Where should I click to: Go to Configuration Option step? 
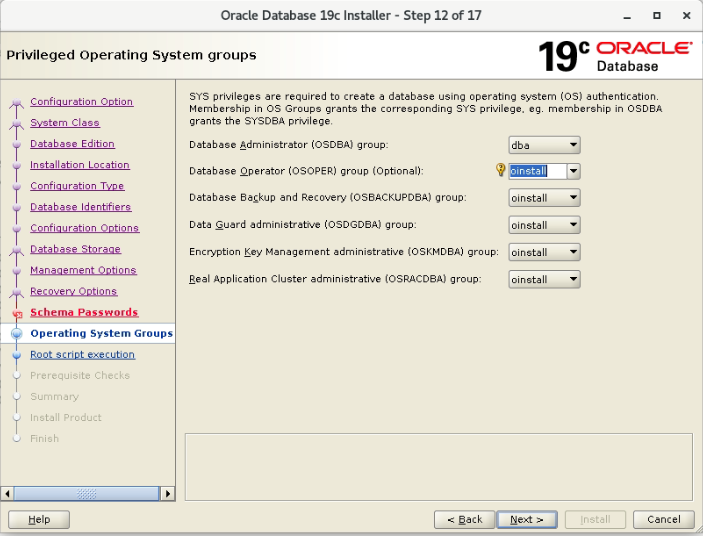coord(82,102)
